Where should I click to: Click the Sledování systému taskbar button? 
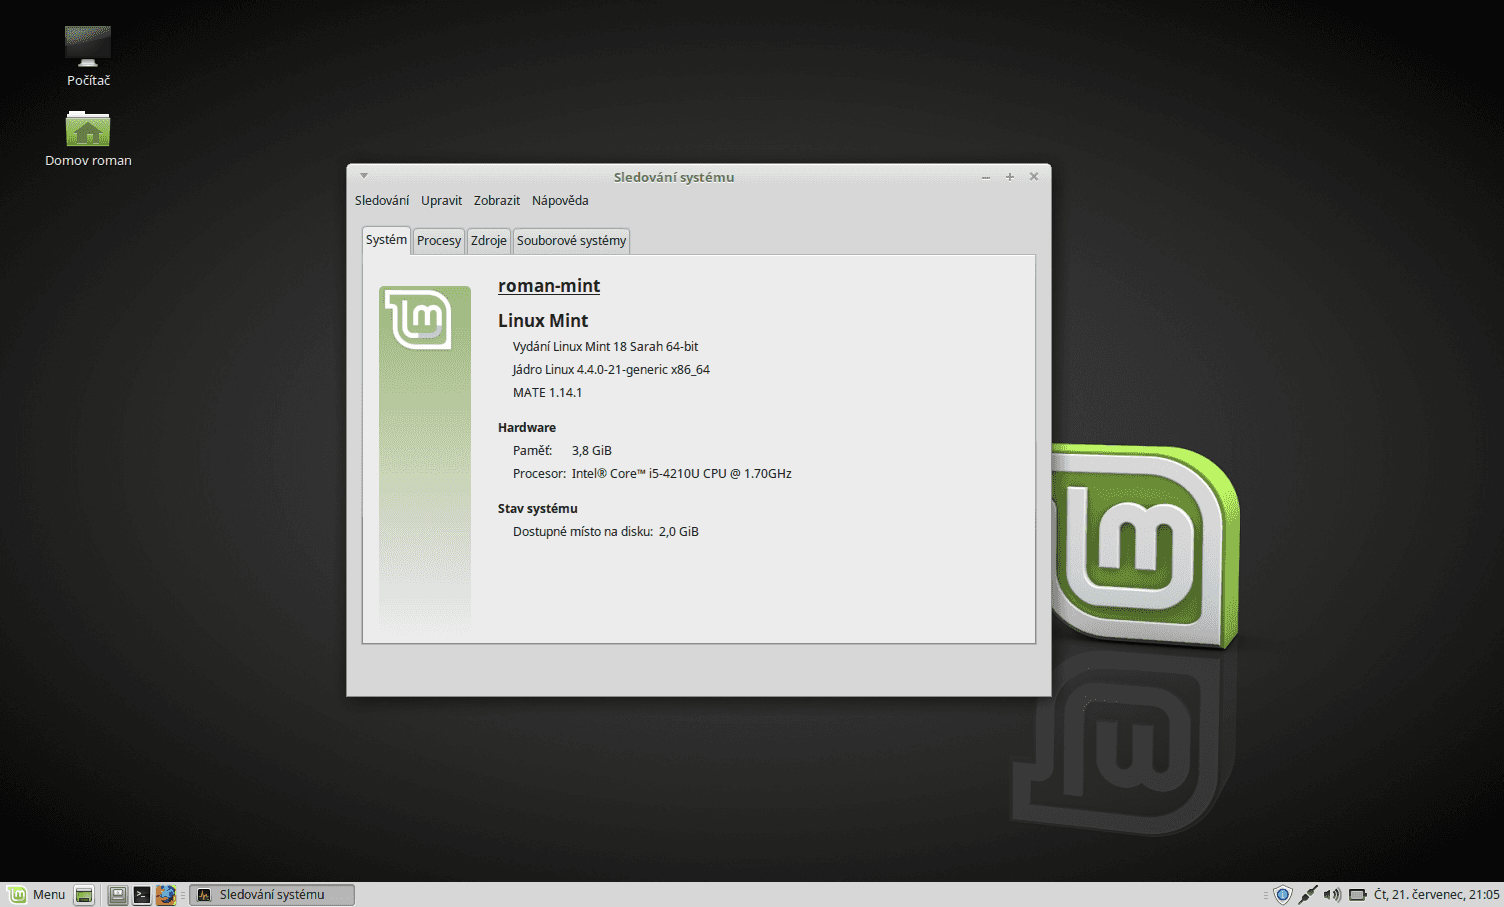(272, 894)
